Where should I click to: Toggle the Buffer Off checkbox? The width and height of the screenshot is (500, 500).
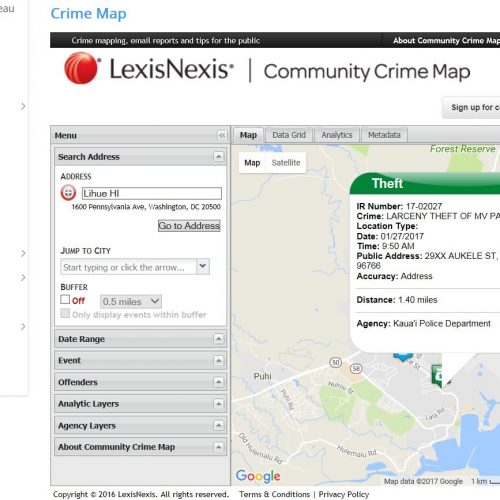point(65,299)
